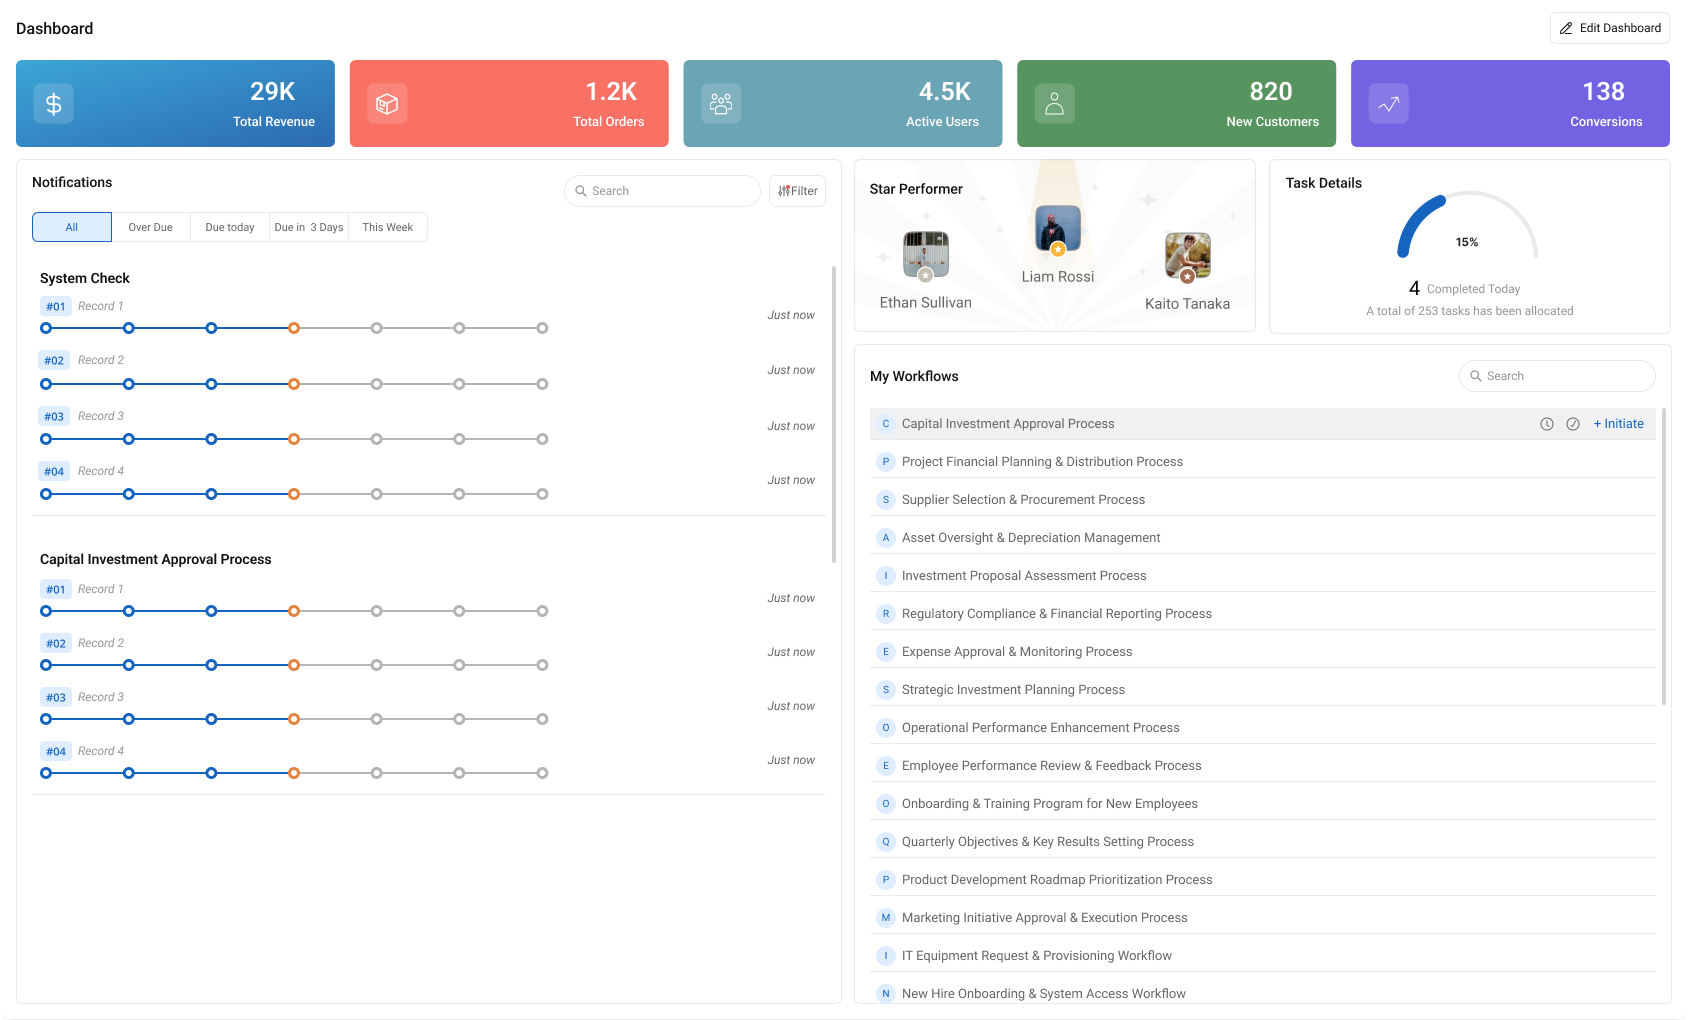Image resolution: width=1688 pixels, height=1020 pixels.
Task: Click last grey step of System Check Record 3
Action: (x=542, y=439)
